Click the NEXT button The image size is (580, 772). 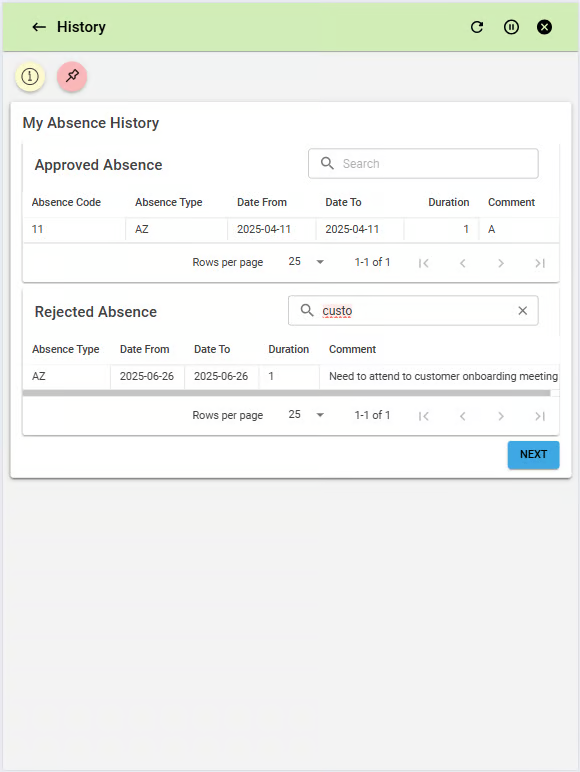click(533, 454)
